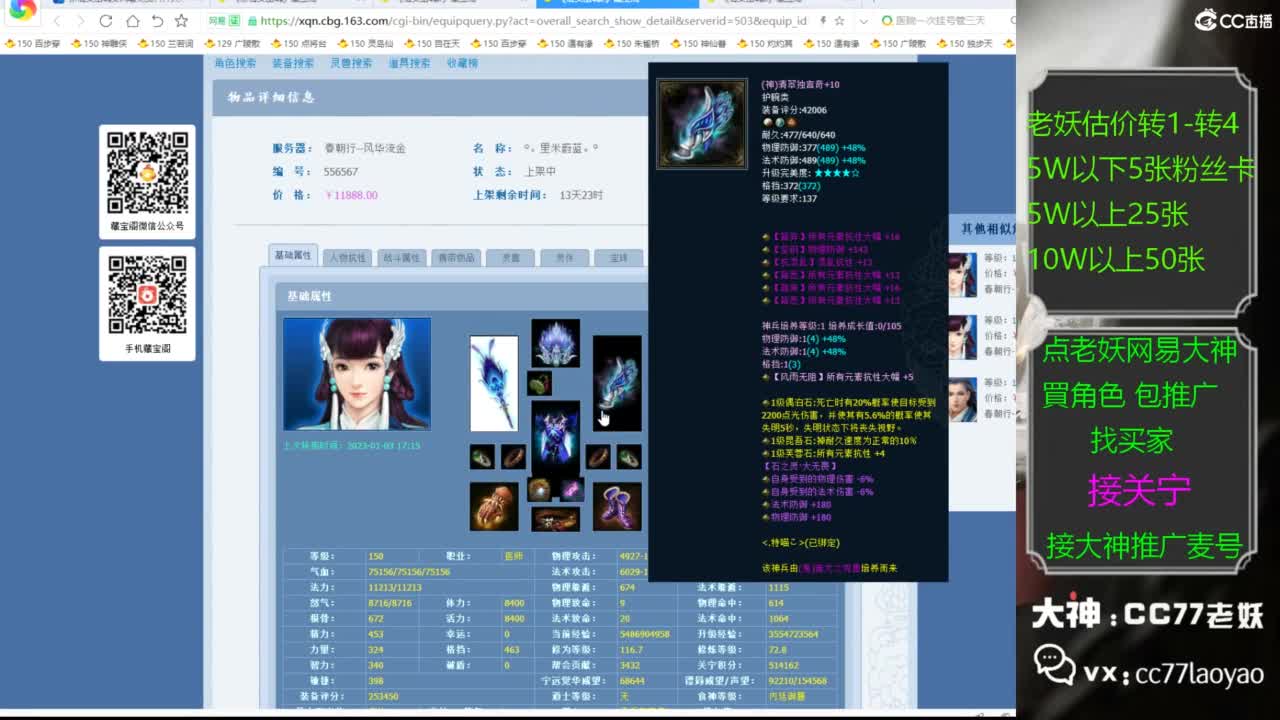Open the 129 广陵散 bookmark

(x=232, y=44)
